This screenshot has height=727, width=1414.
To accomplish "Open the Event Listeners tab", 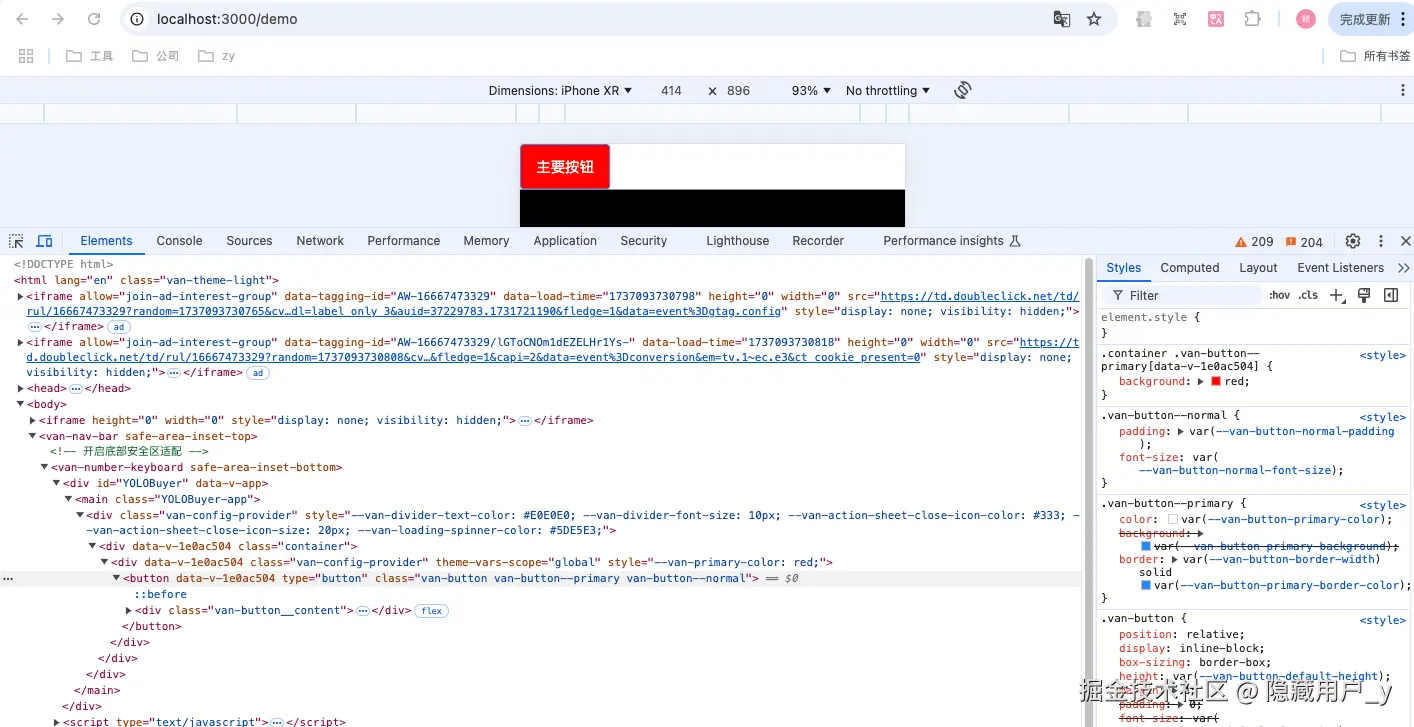I will coord(1340,268).
